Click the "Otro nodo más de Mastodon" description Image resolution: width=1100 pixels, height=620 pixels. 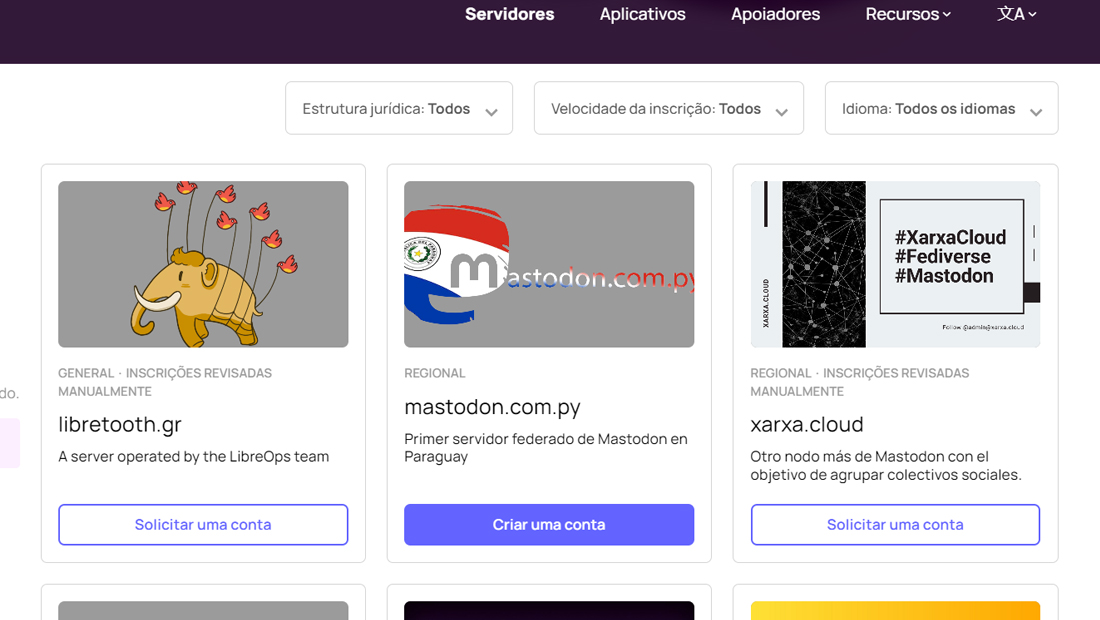[885, 466]
